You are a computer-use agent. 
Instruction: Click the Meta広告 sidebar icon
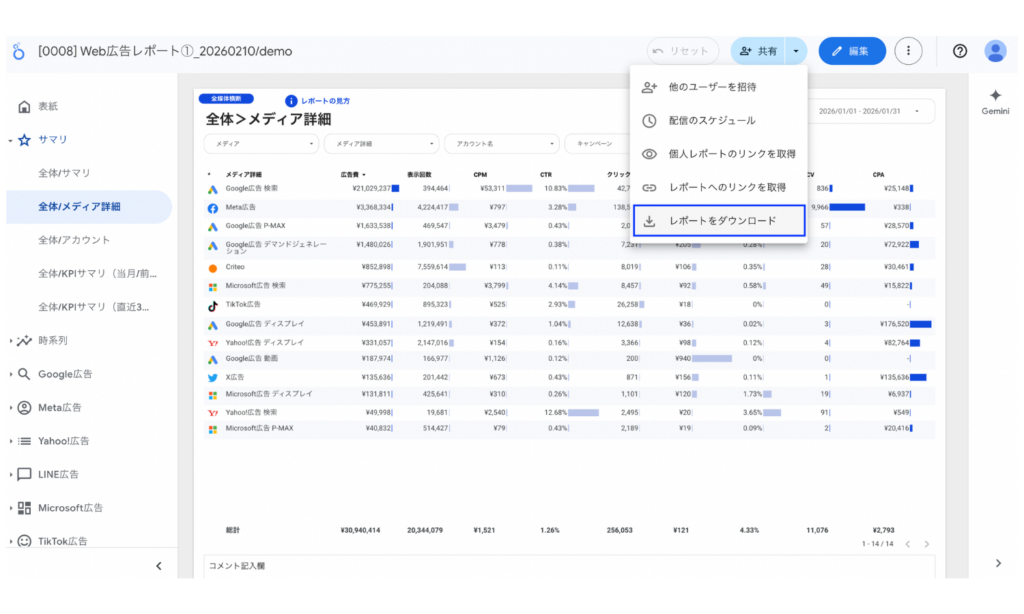(26, 409)
